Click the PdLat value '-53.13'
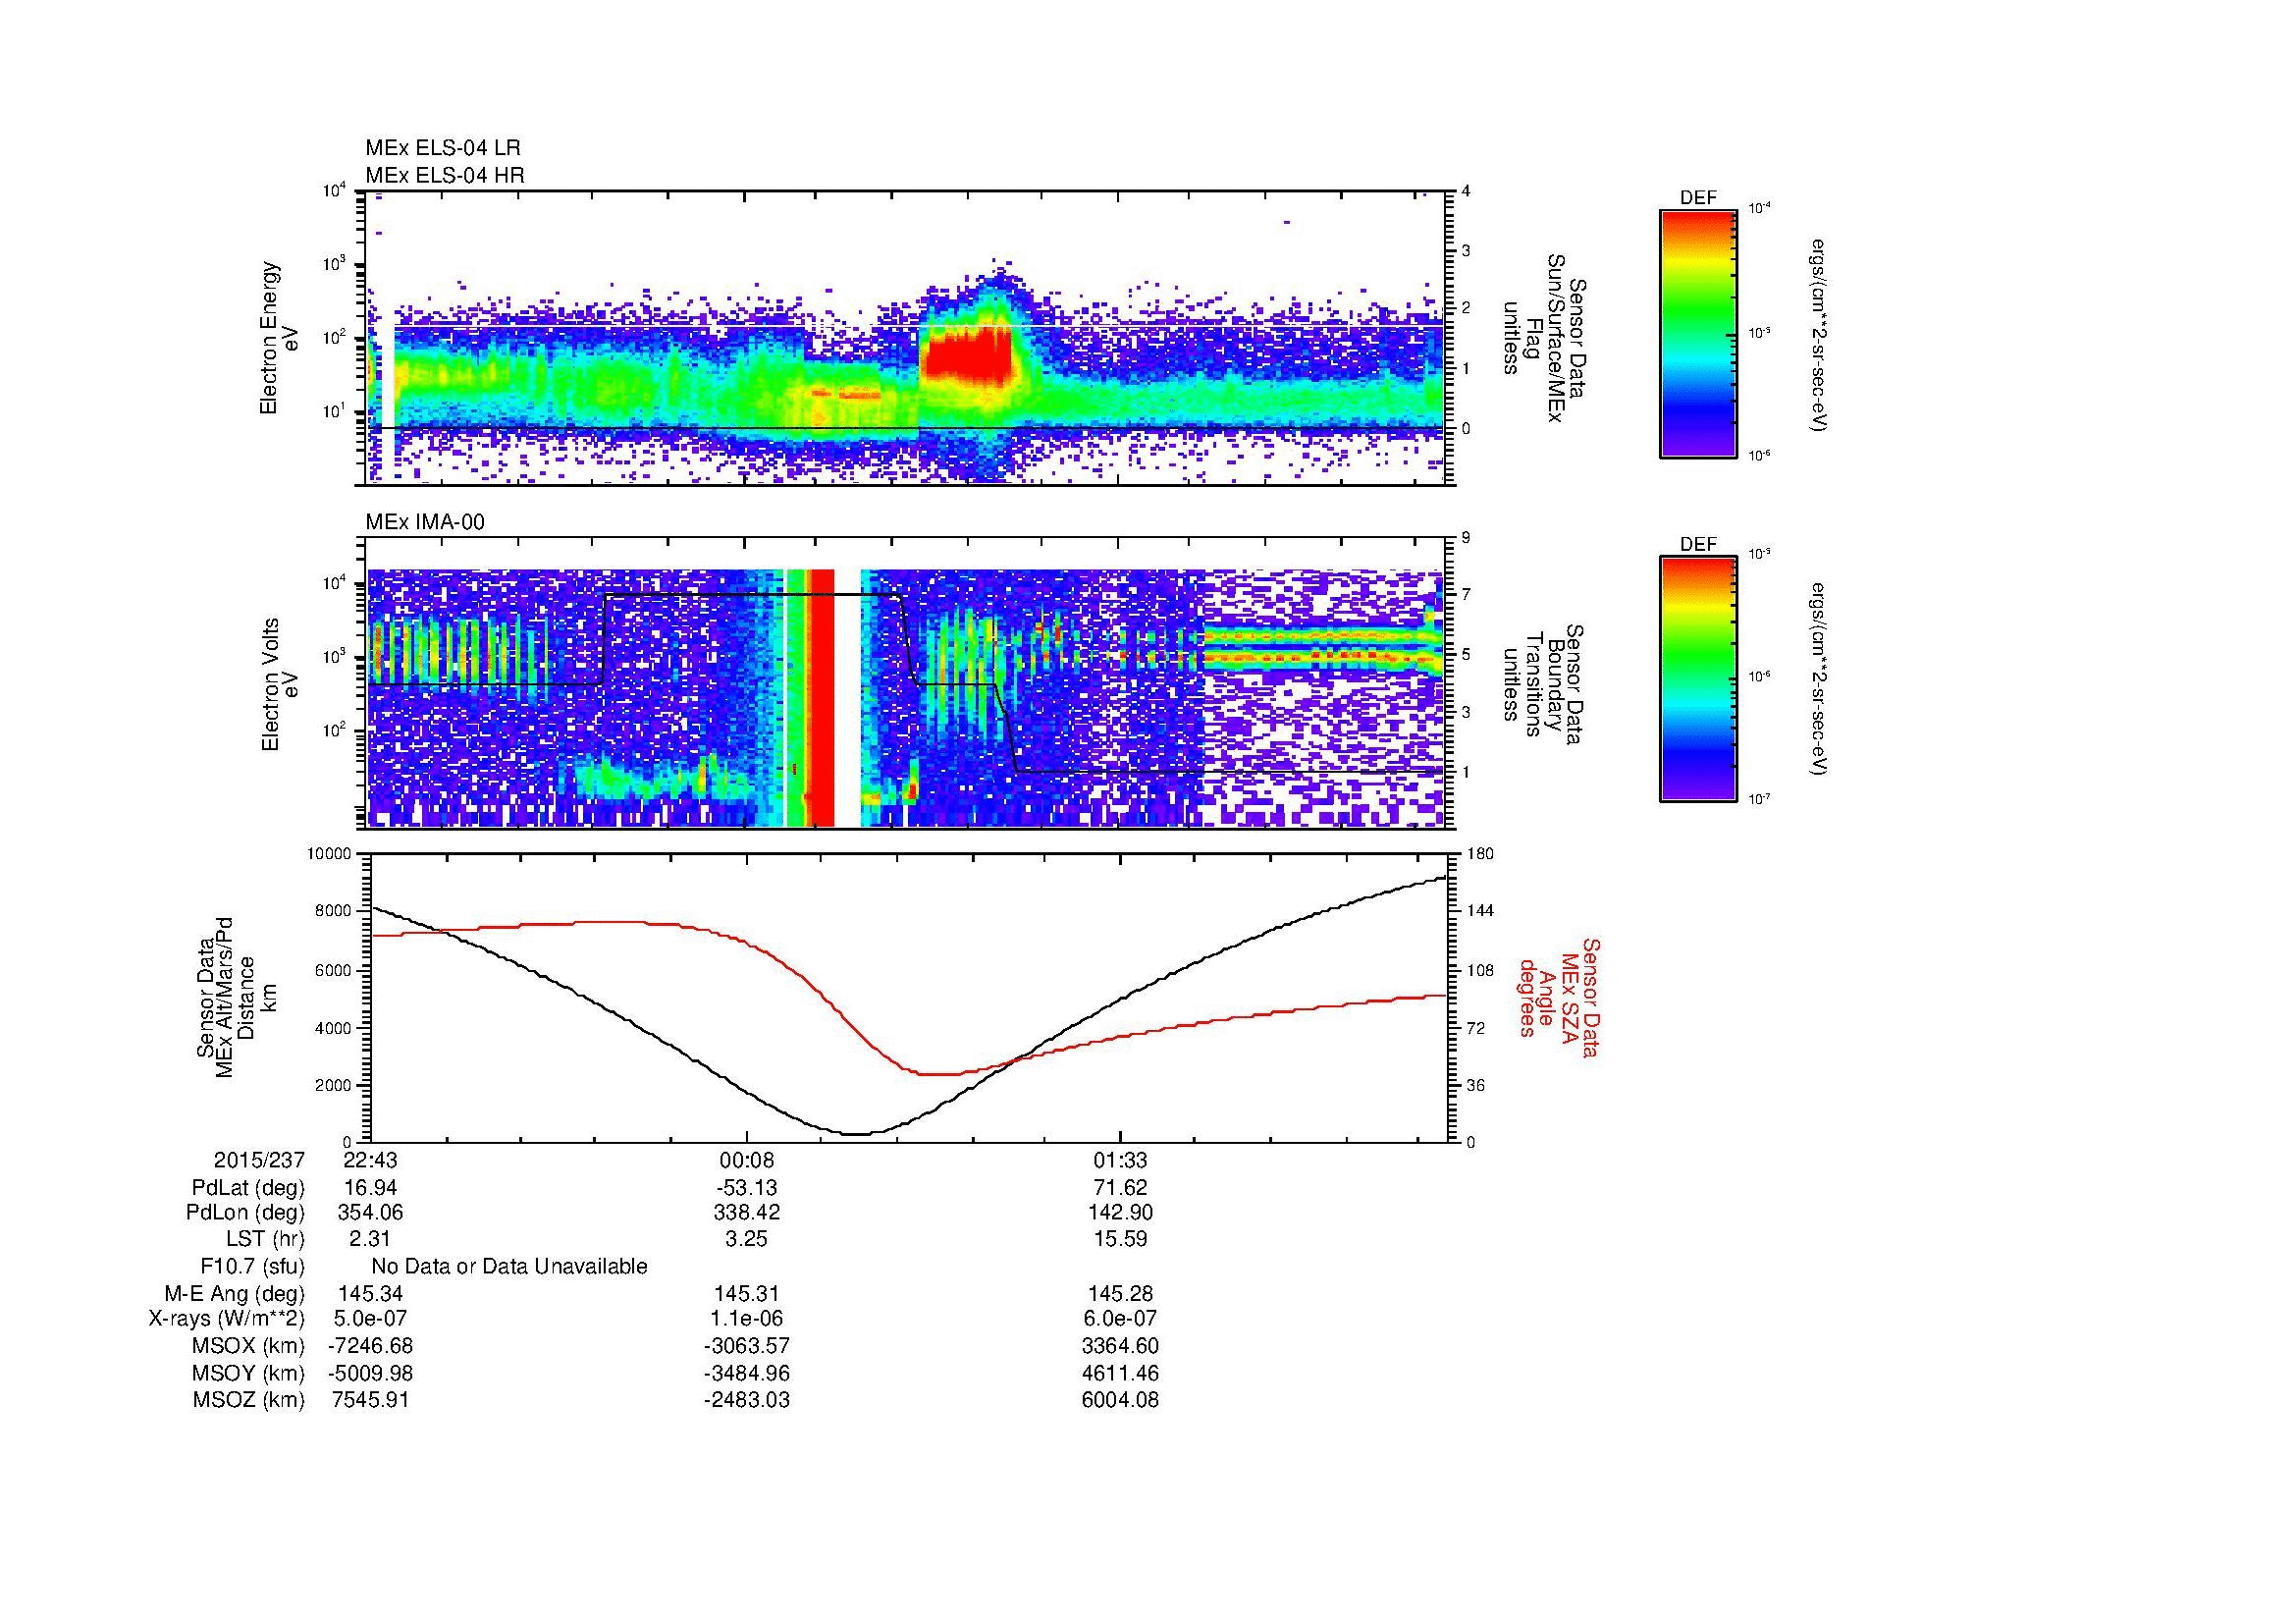2296x1623 pixels. (x=747, y=1188)
